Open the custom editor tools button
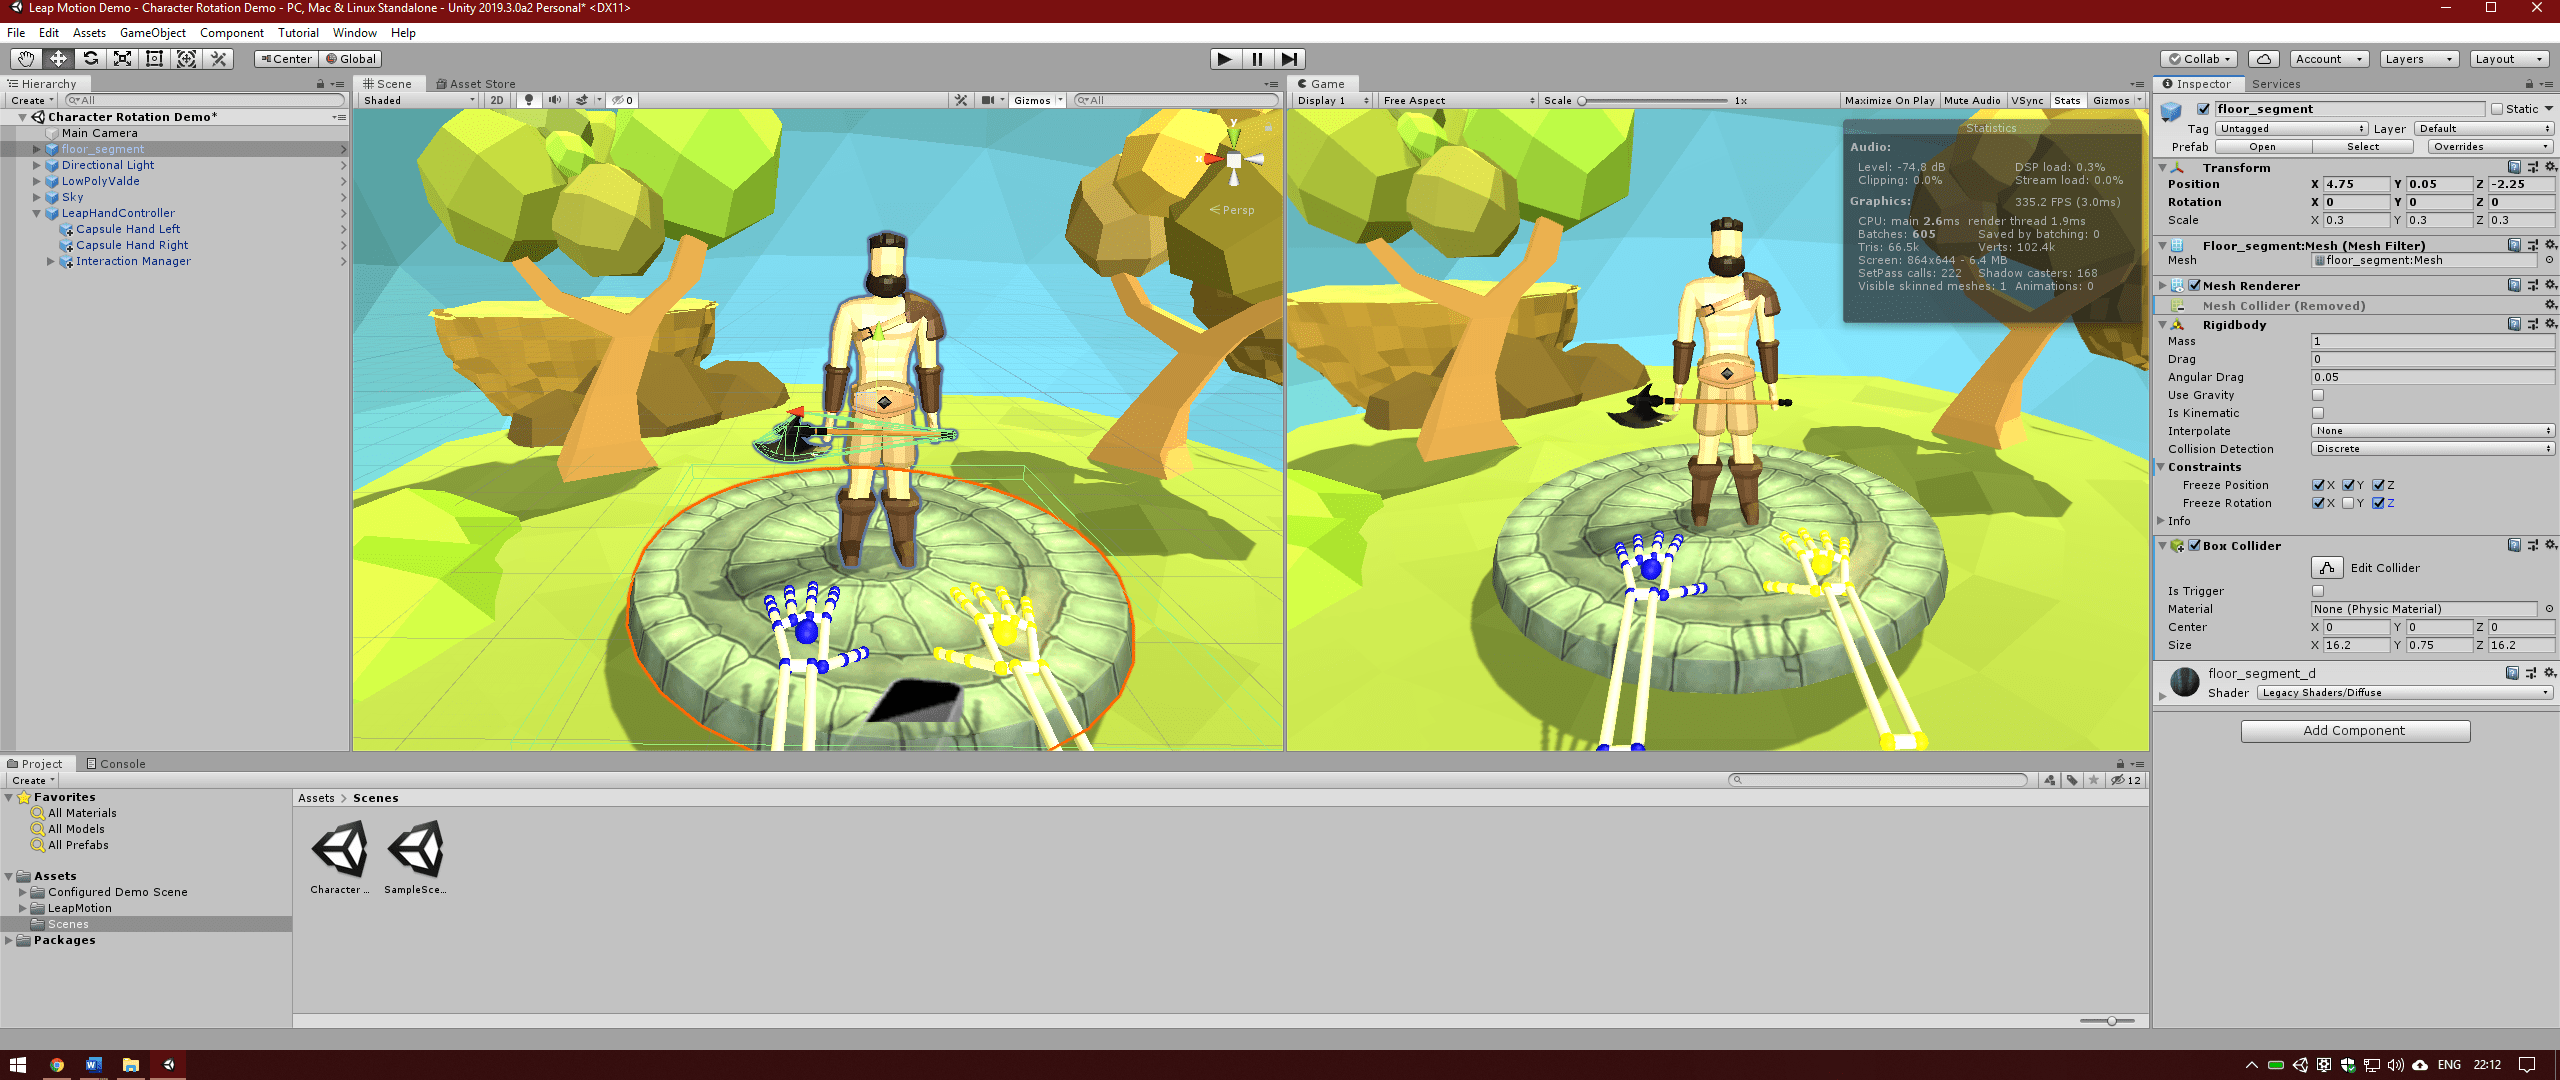This screenshot has width=2560, height=1080. [x=218, y=59]
